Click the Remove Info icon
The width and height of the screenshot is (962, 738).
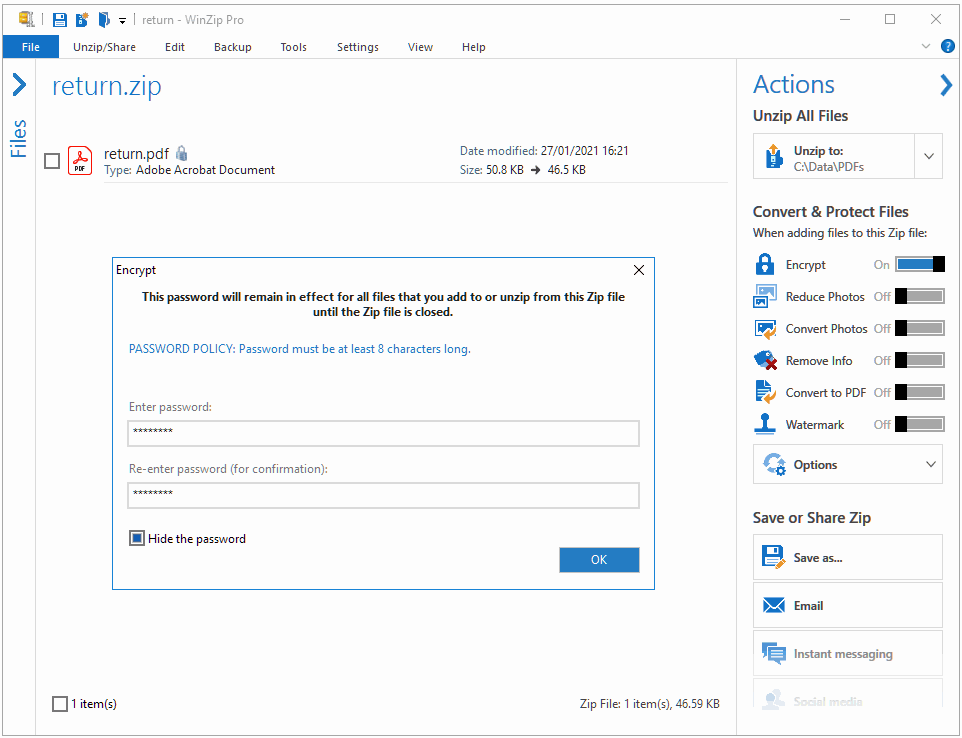(x=765, y=360)
